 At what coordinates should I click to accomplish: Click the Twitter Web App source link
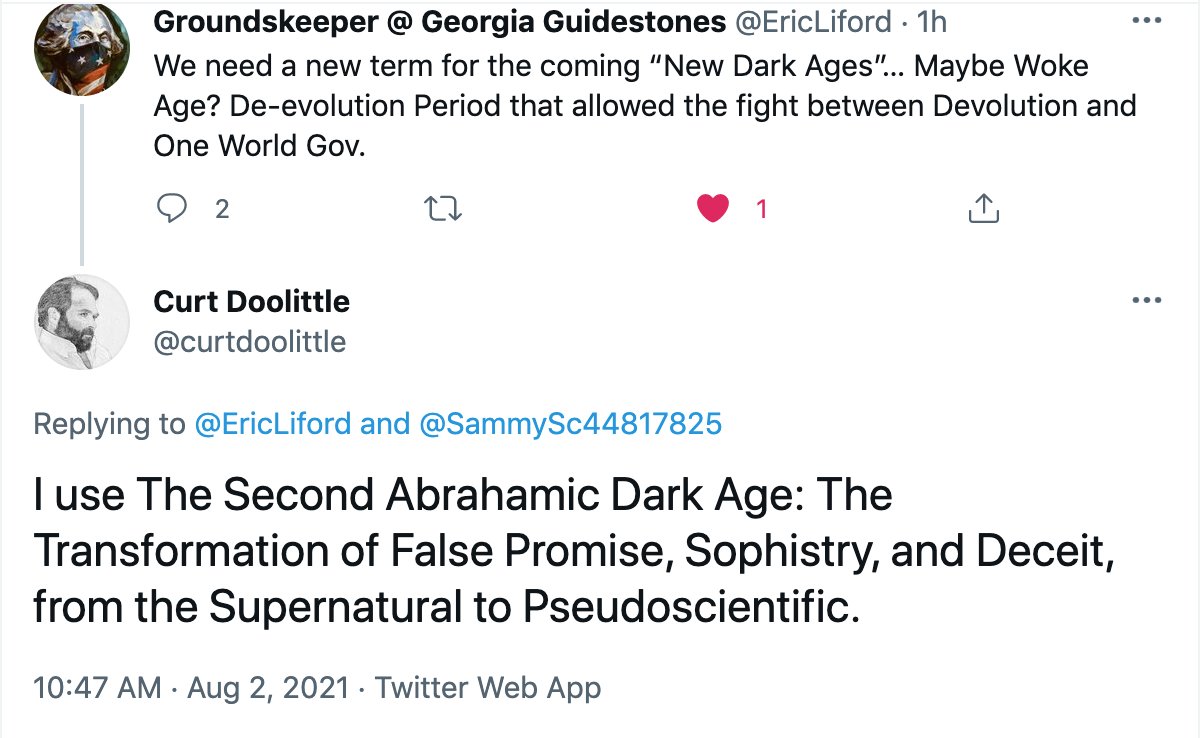pyautogui.click(x=486, y=688)
